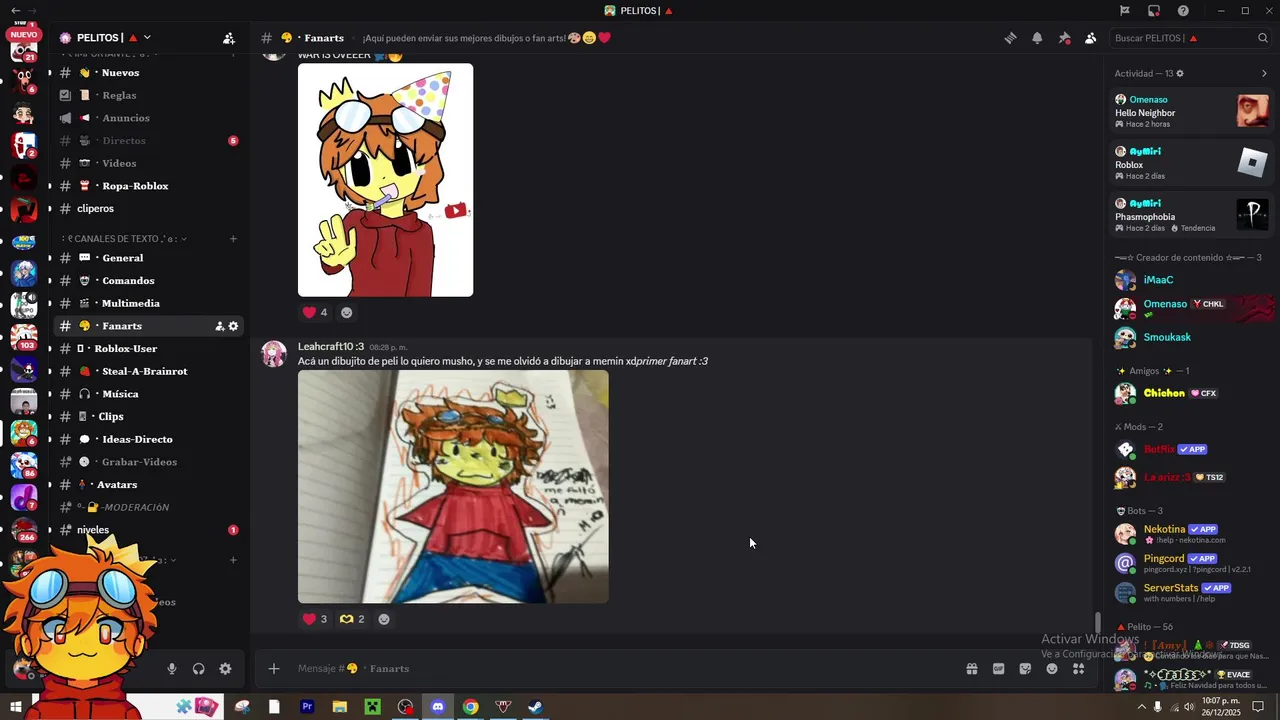
Task: Open notification settings bell icon
Action: coord(1037,38)
